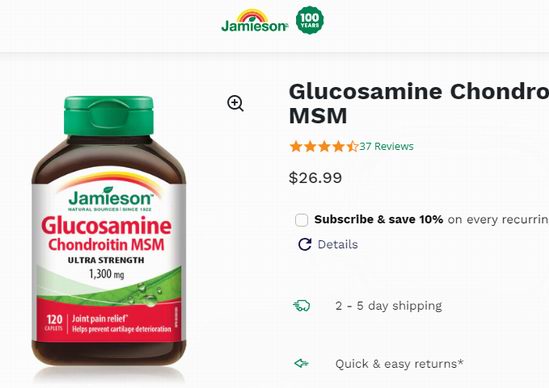Viewport: 549px width, 388px height.
Task: Click the Jamieson label on the bottle
Action: tap(111, 199)
